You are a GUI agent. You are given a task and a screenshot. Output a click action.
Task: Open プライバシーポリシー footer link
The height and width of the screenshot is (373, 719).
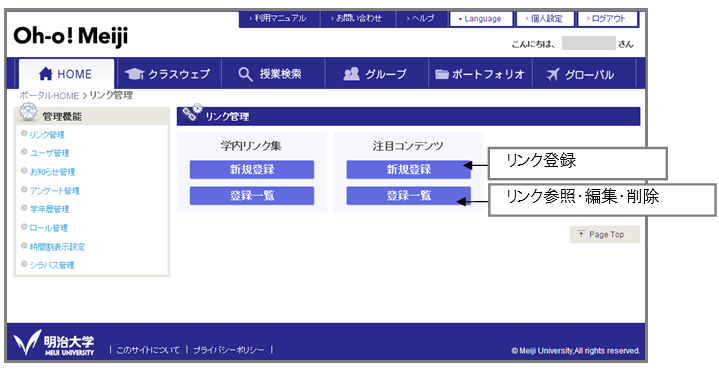(228, 350)
